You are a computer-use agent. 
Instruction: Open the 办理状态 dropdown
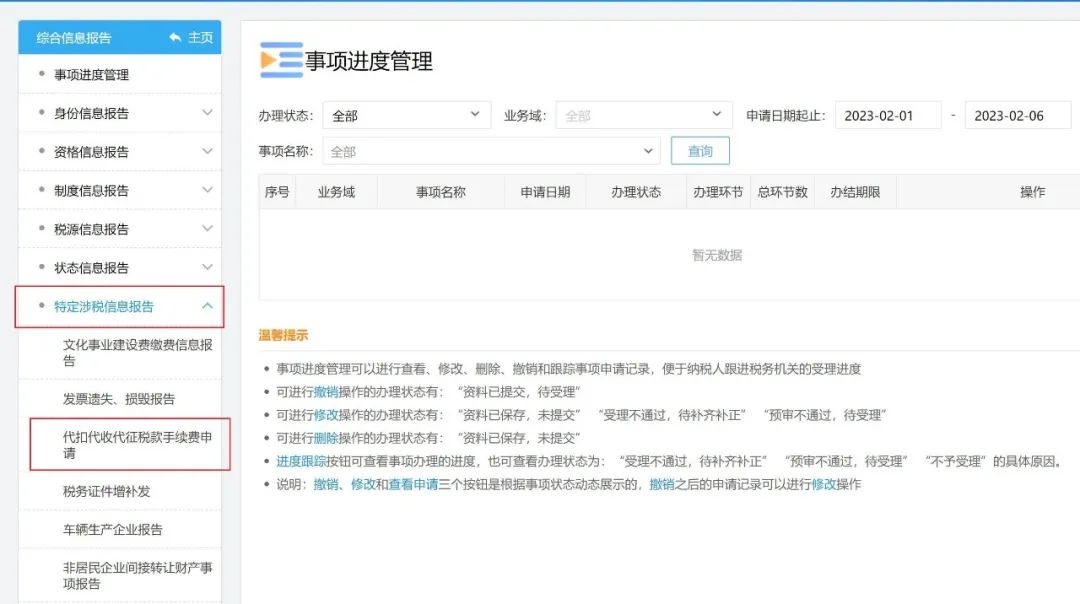(x=405, y=114)
